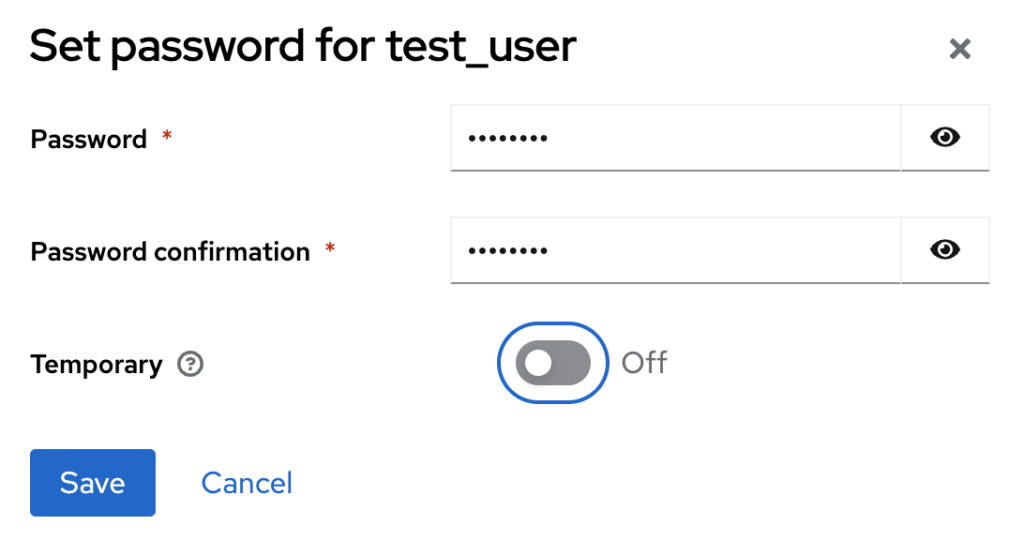Click the Password field label
1024x540 pixels.
(88, 139)
